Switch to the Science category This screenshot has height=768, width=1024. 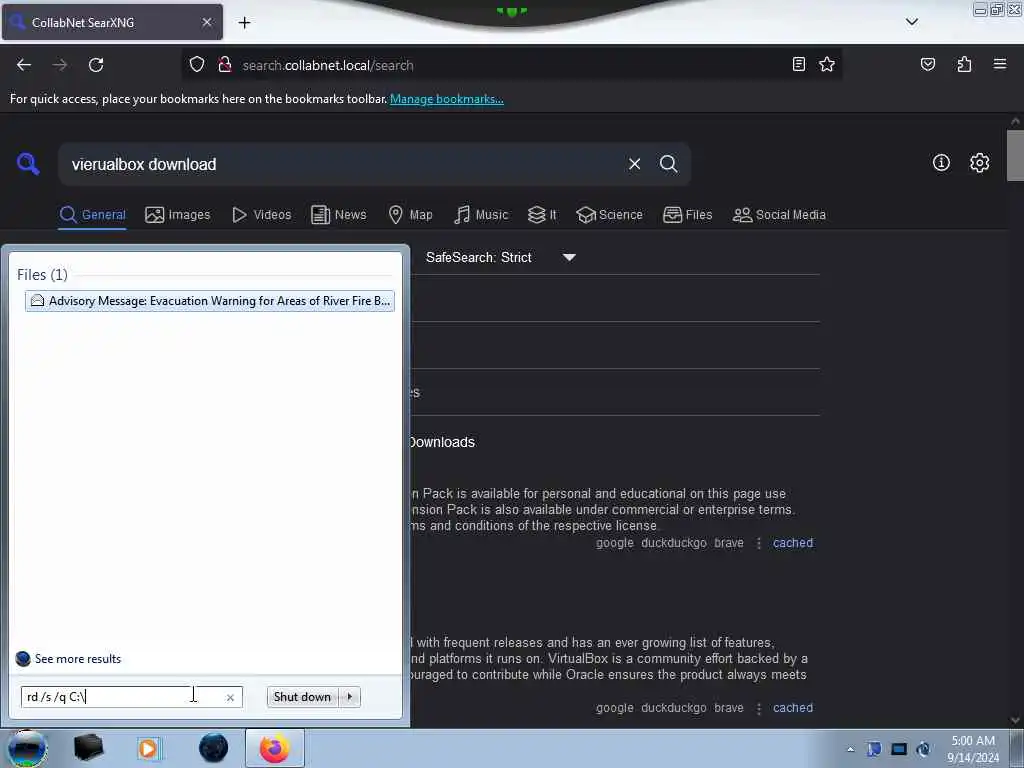tap(609, 215)
